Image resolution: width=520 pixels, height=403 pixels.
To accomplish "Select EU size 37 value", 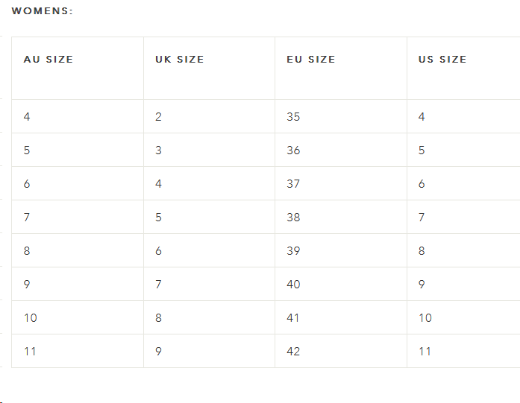I will pos(293,184).
